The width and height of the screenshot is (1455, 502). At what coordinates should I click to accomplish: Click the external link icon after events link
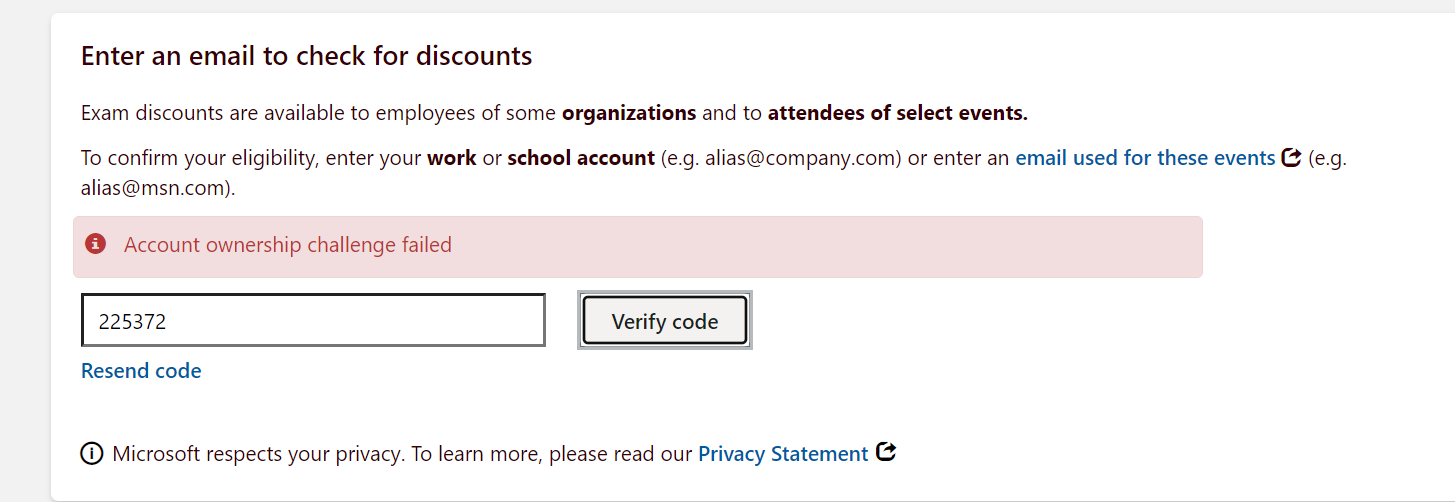coord(1291,157)
